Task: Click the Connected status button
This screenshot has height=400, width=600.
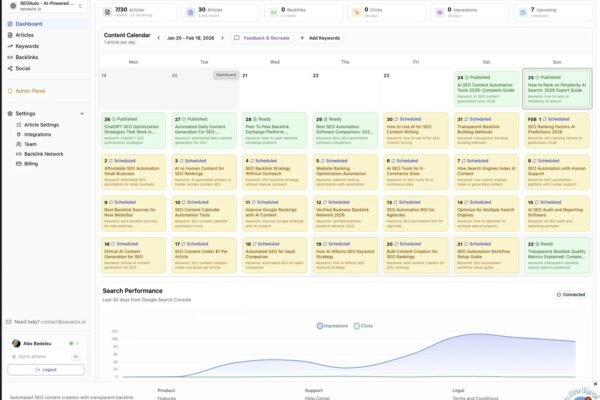Action: pos(571,294)
